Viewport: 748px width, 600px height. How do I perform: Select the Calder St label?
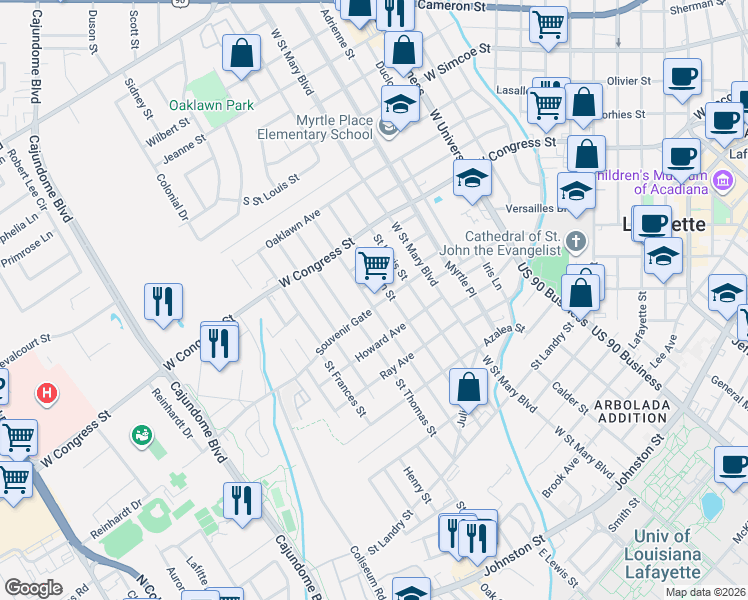coord(570,398)
